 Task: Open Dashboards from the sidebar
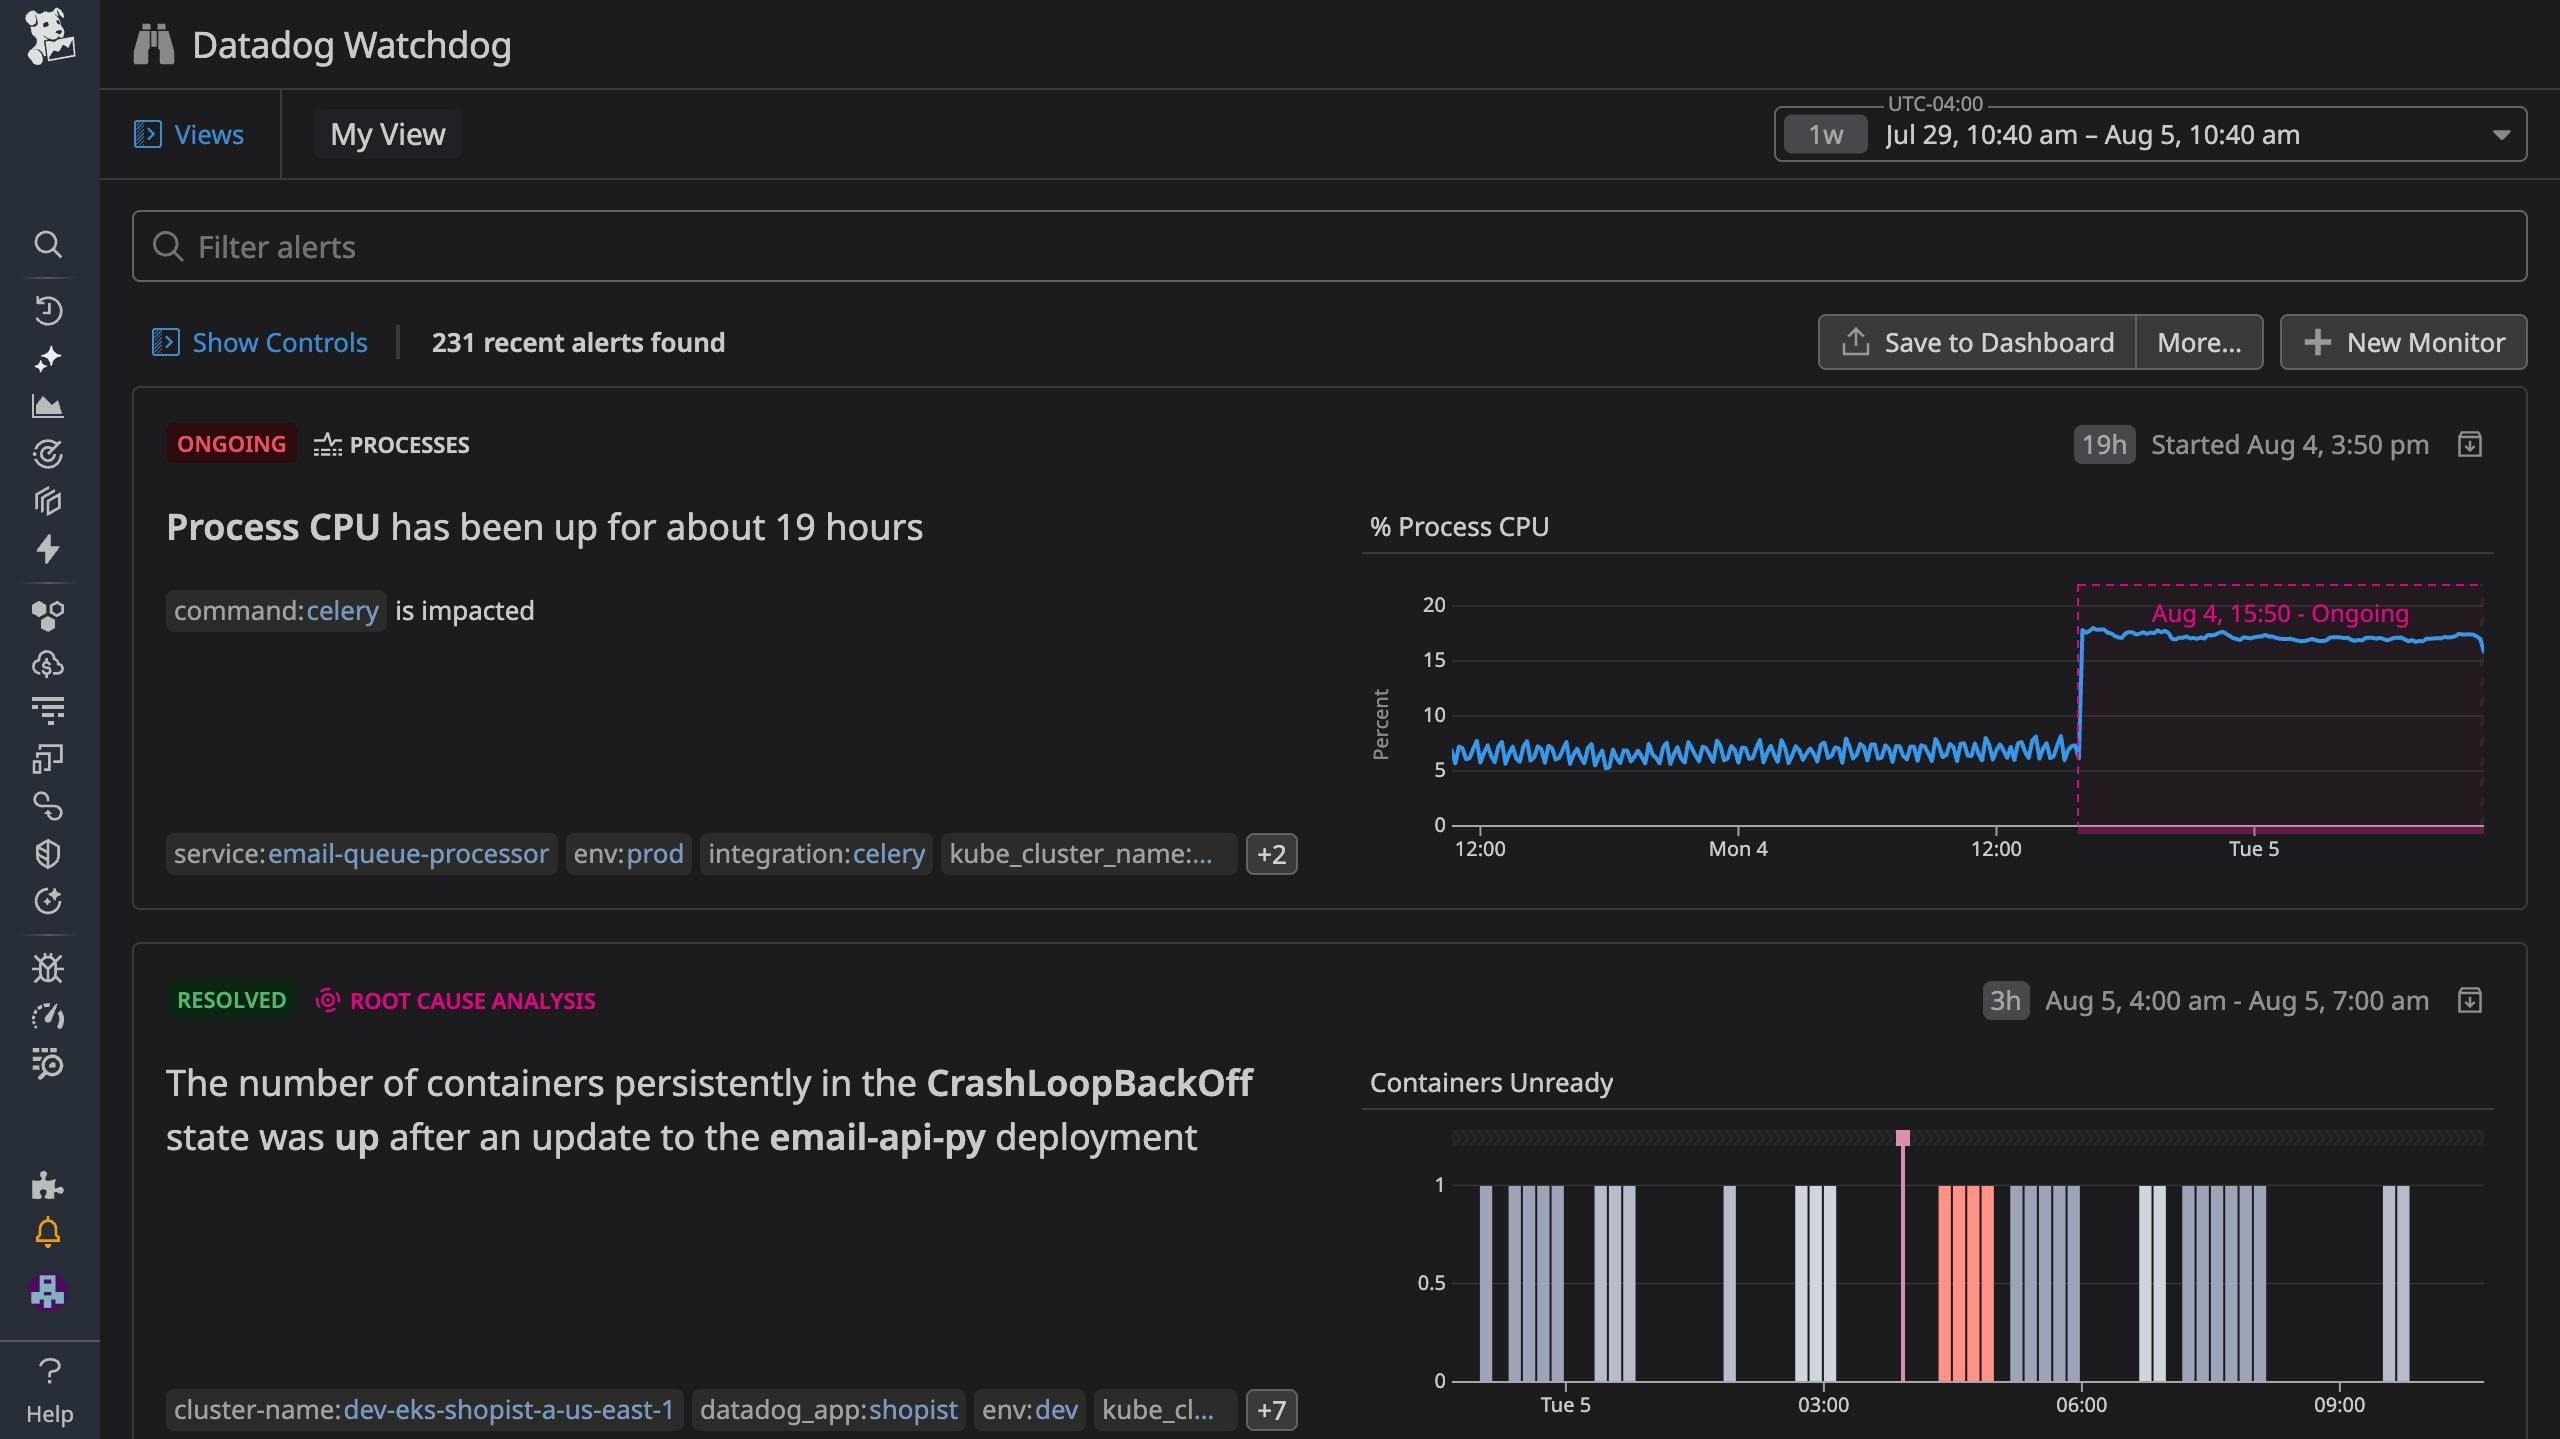click(x=48, y=406)
